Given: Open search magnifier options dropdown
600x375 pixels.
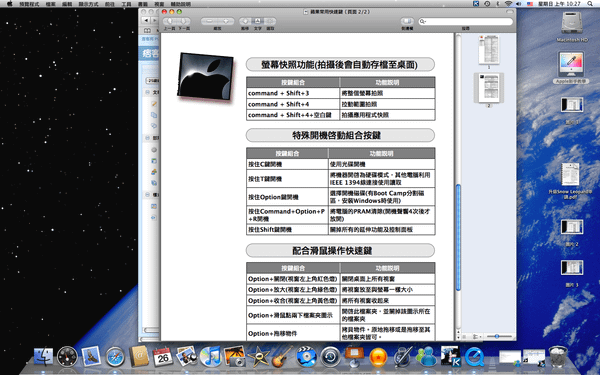Looking at the screenshot, I should (x=422, y=21).
